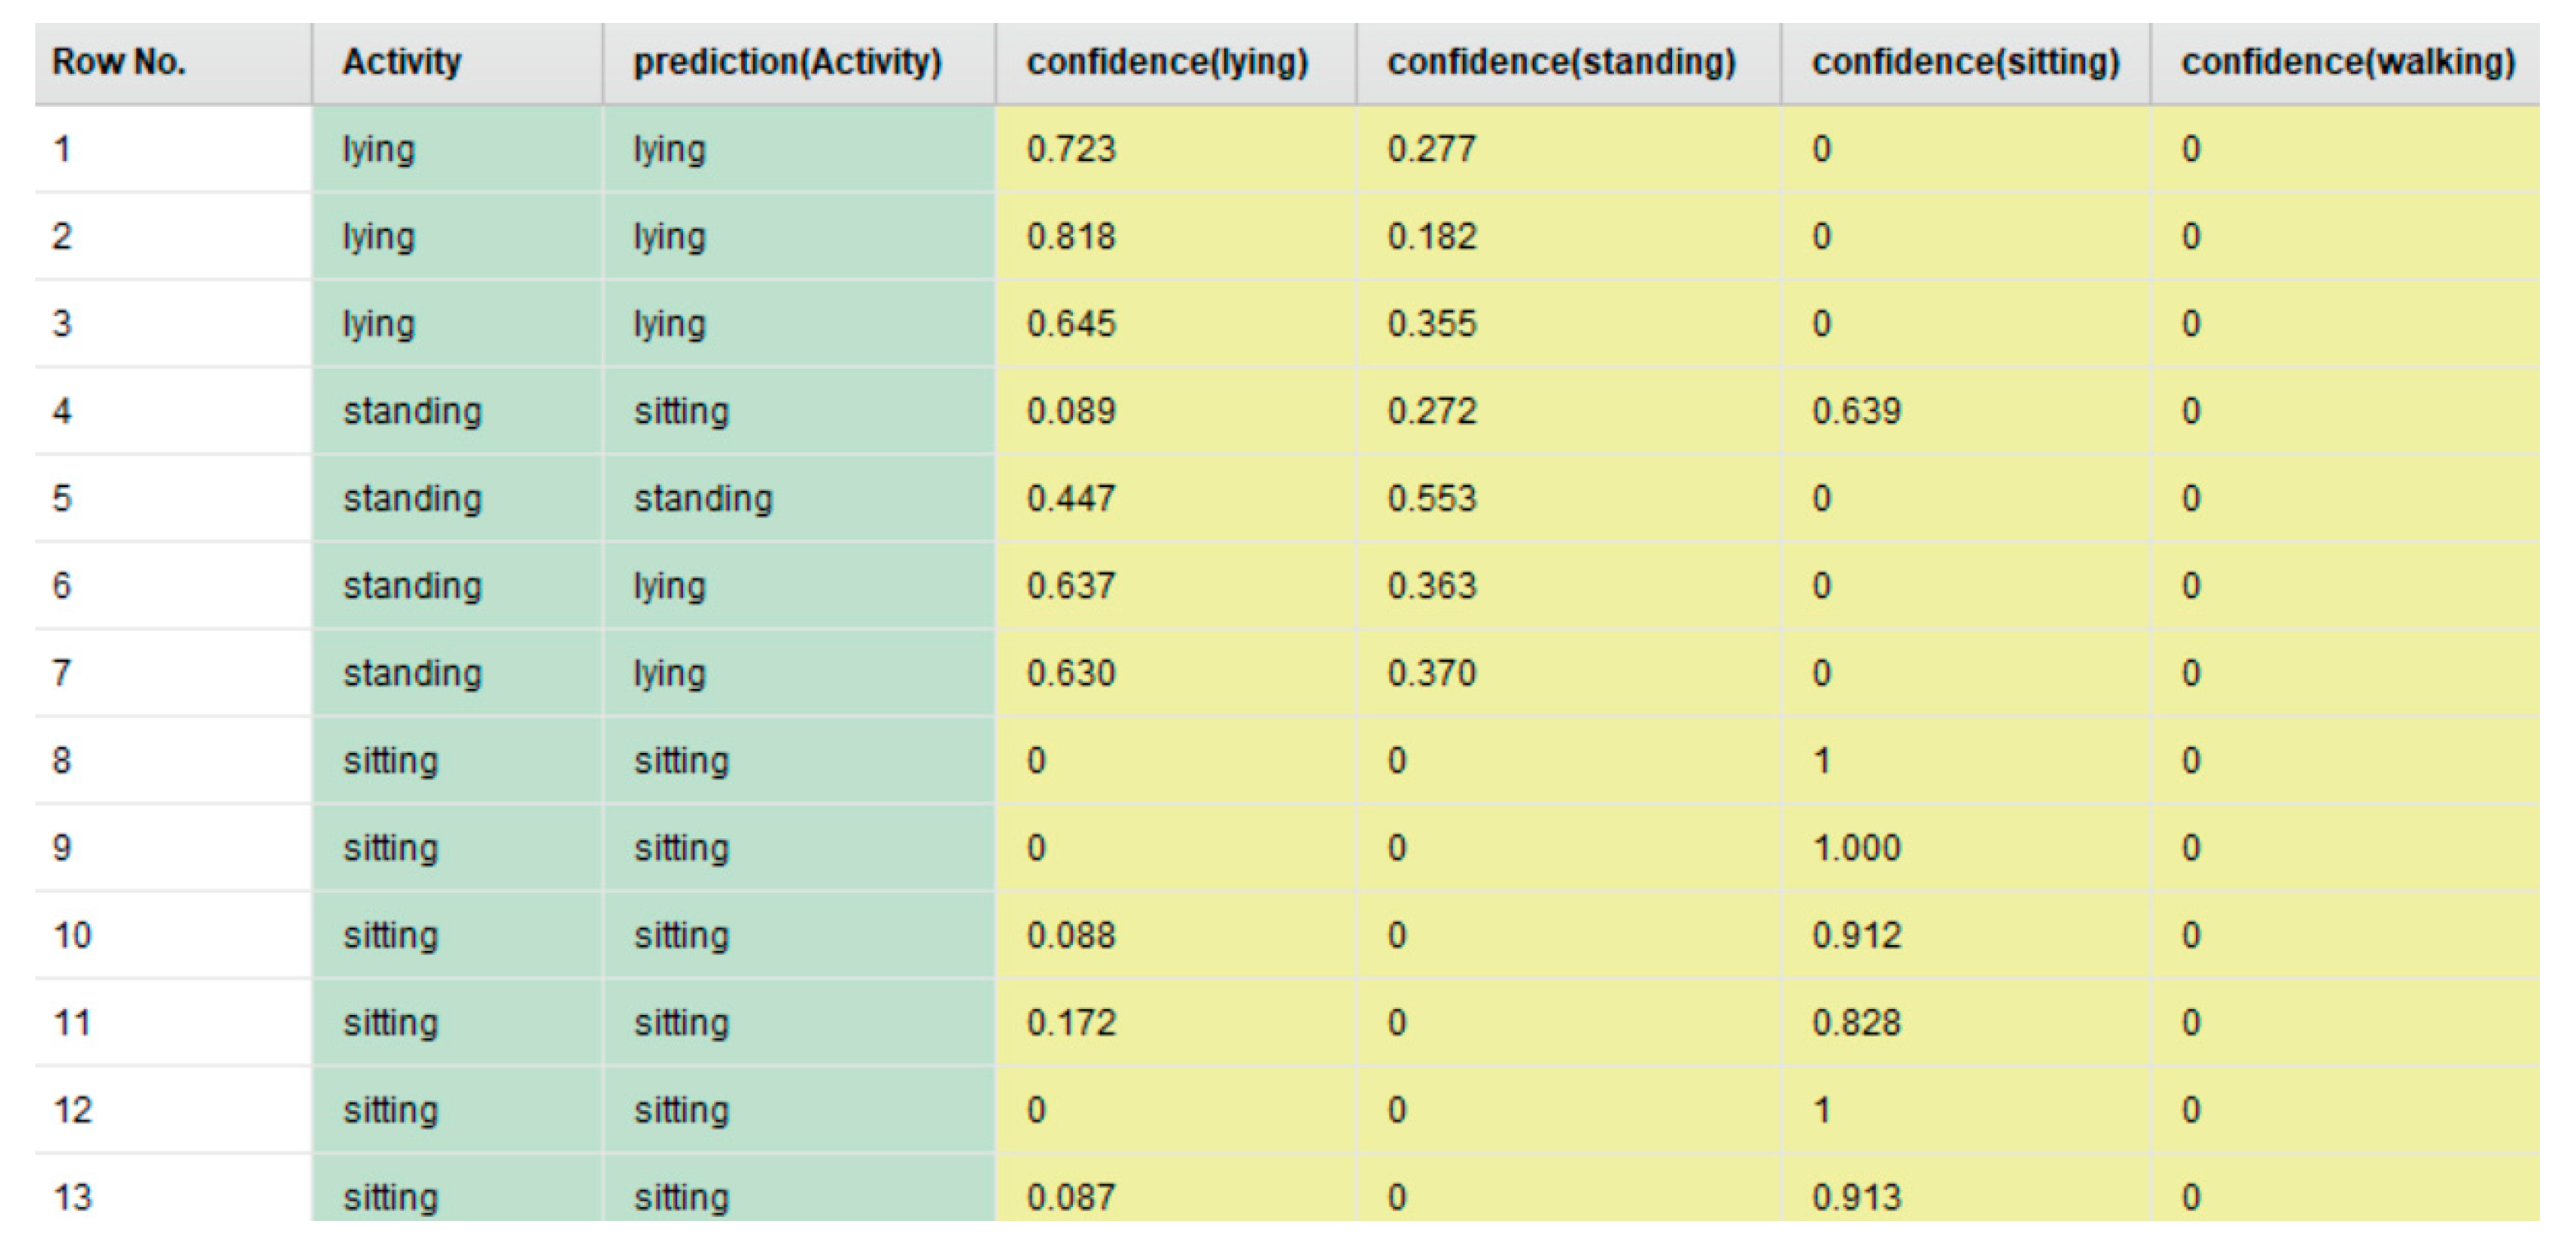Click the sitting prediction in row 4
The height and width of the screenshot is (1244, 2576).
click(682, 411)
